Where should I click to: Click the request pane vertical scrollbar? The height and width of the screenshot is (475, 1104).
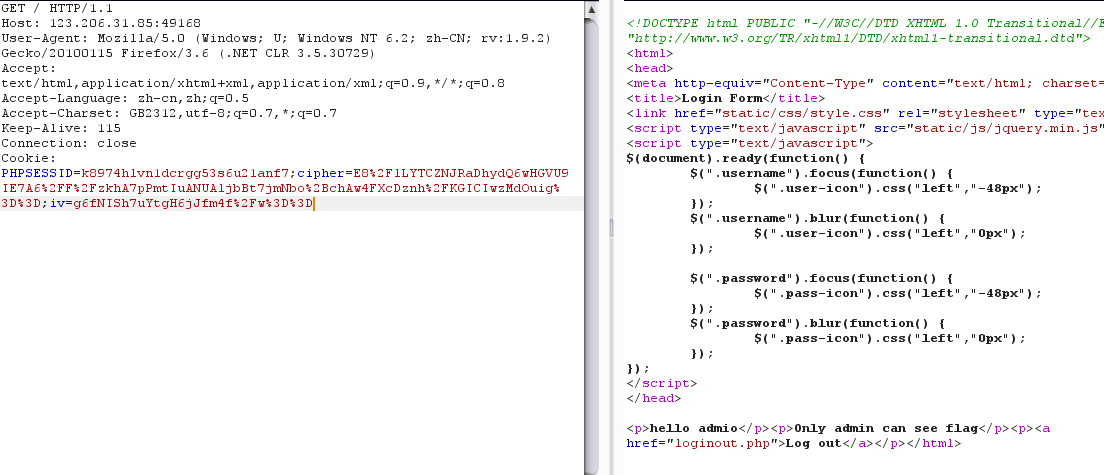pyautogui.click(x=590, y=237)
